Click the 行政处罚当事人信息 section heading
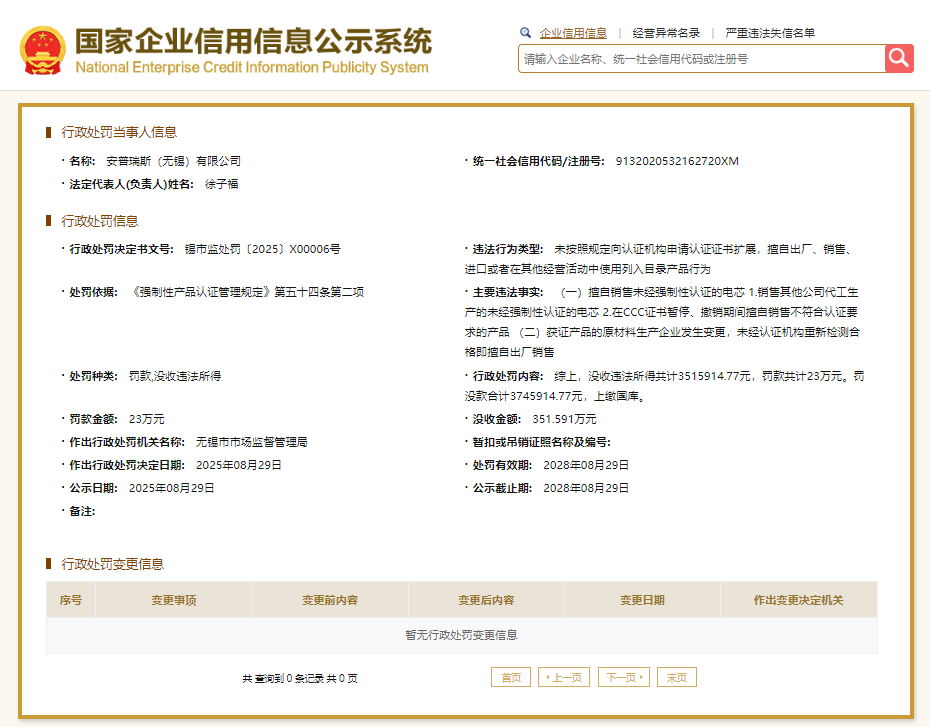Viewport: 930px width, 727px height. click(x=119, y=132)
